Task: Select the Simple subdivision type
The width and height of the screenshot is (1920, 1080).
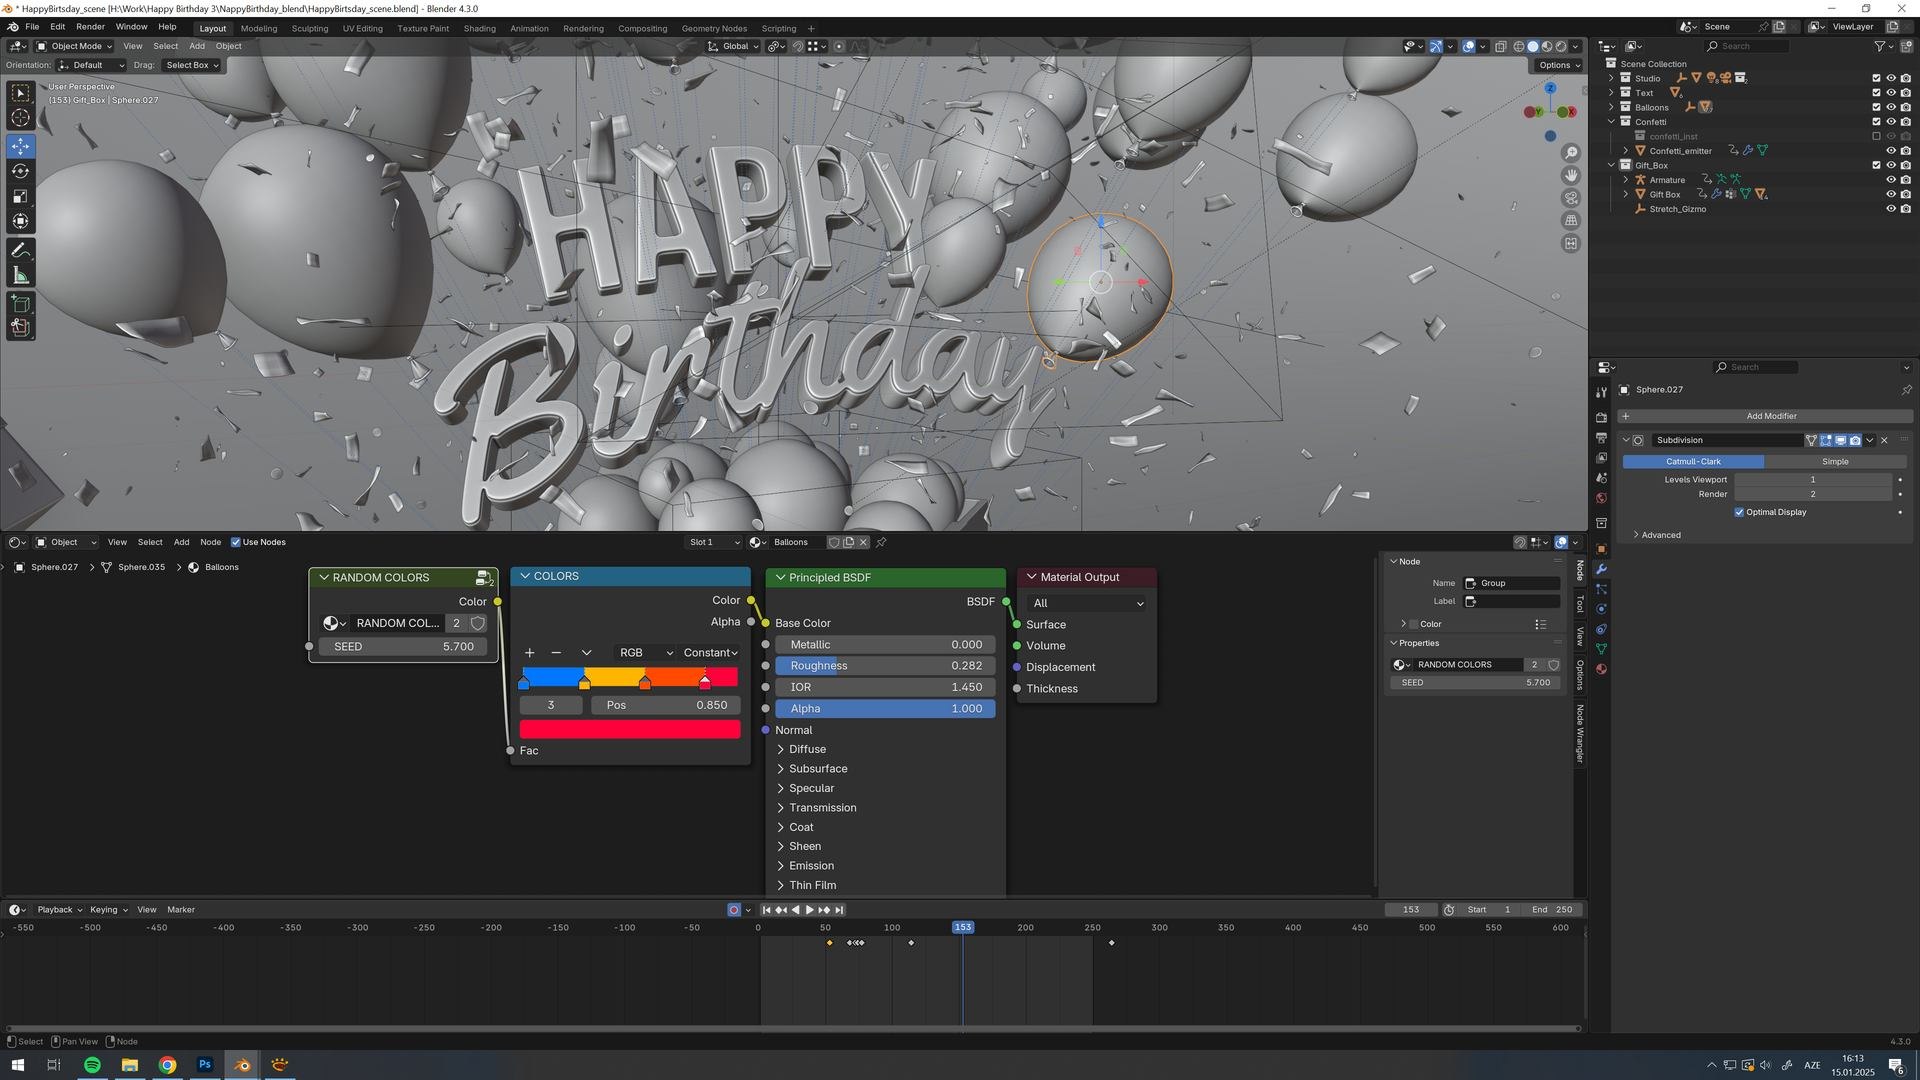Action: point(1835,462)
